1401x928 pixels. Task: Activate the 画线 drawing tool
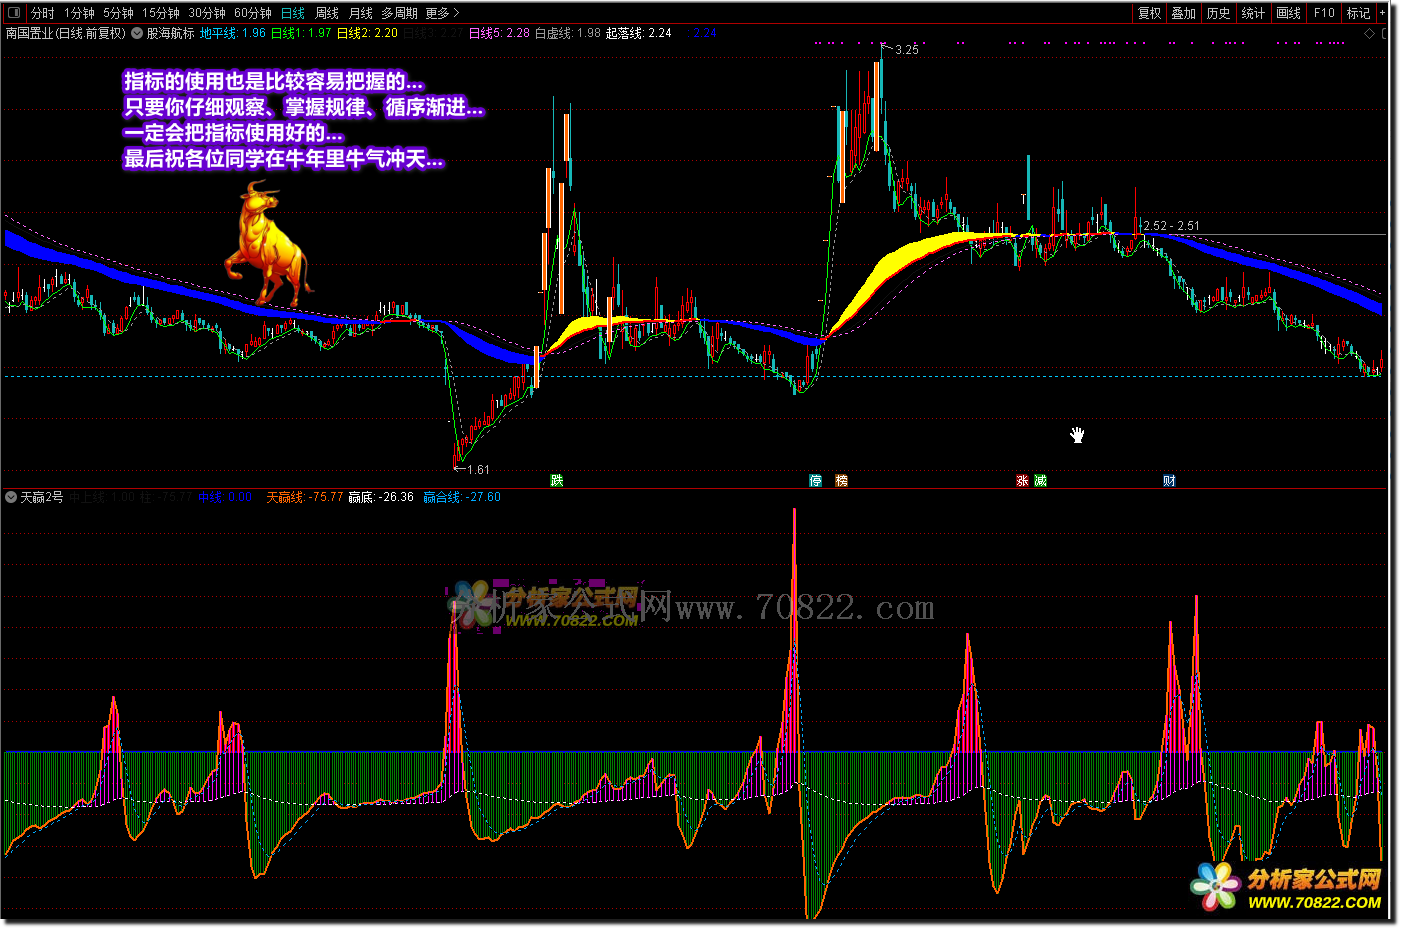[1288, 13]
